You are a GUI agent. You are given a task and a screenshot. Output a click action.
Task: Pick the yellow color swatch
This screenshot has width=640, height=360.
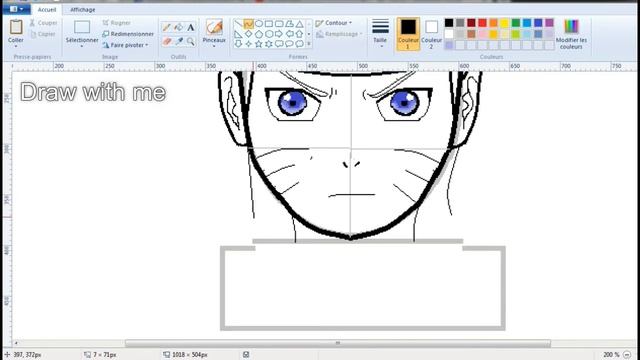pyautogui.click(x=504, y=22)
